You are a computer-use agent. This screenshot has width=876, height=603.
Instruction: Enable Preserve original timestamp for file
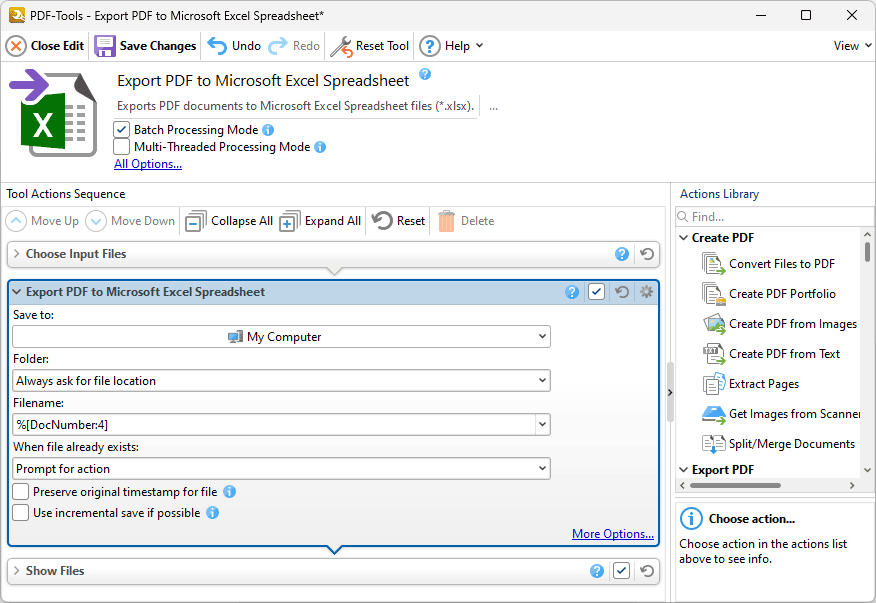[x=21, y=492]
